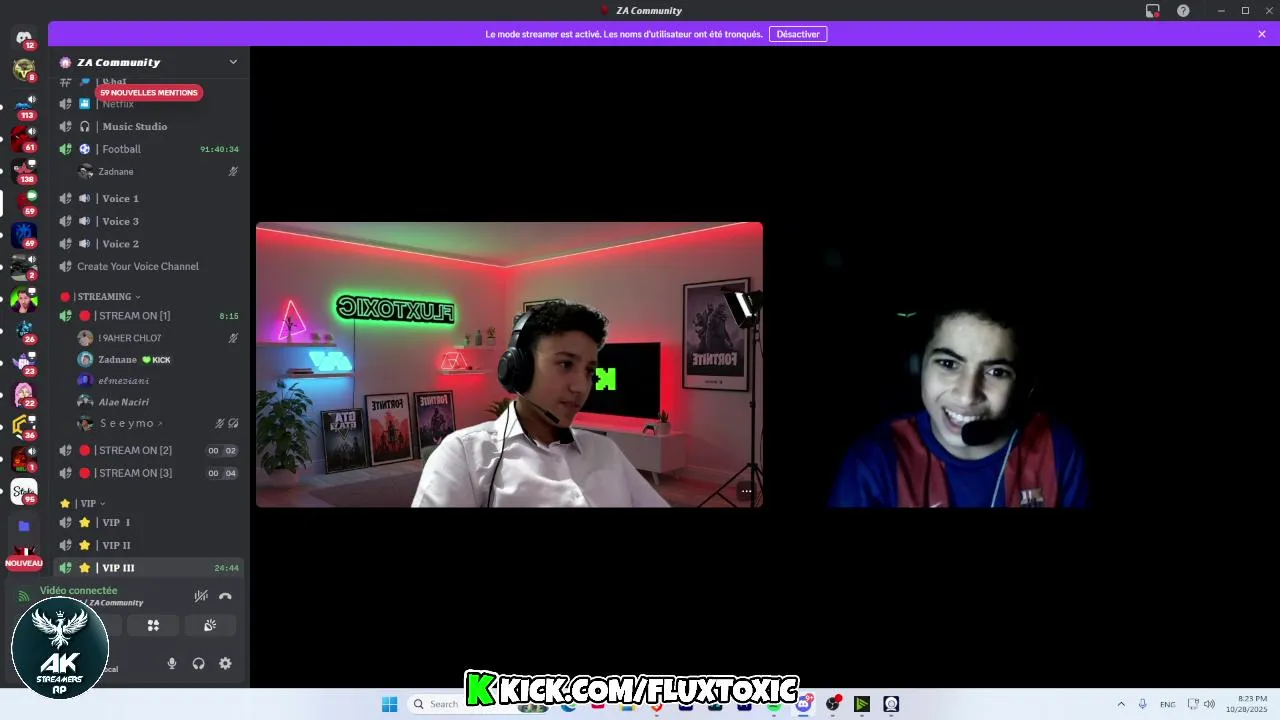Open ZA Community server dropdown menu
The height and width of the screenshot is (720, 1280).
(233, 62)
